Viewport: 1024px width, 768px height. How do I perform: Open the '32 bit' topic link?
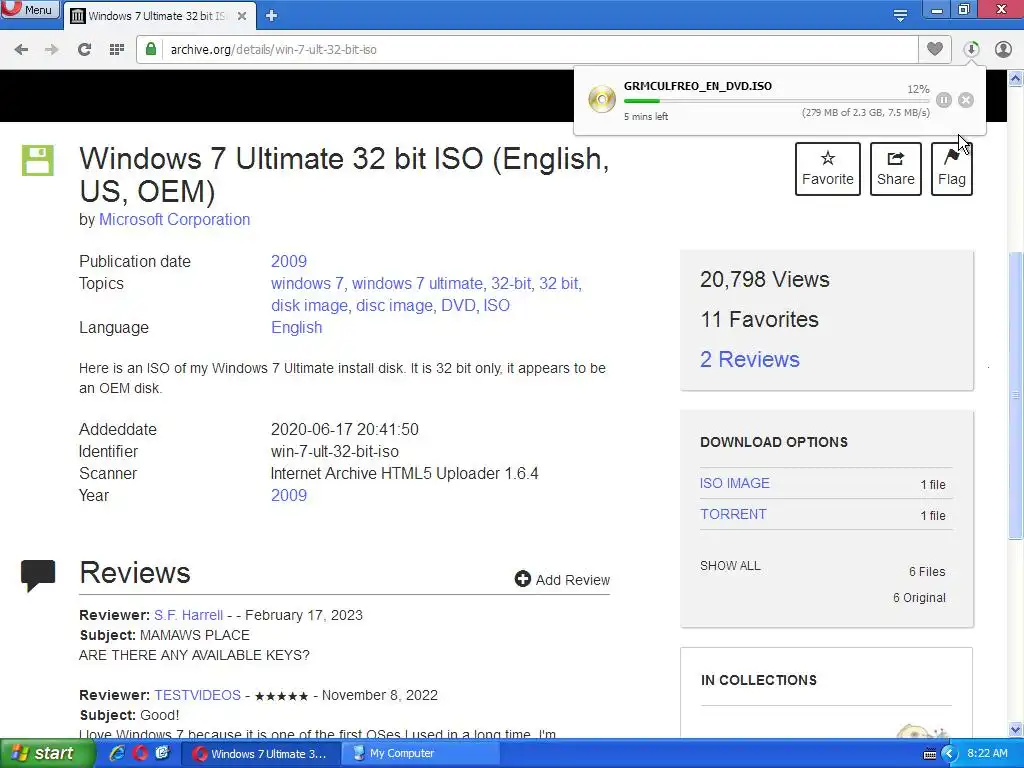point(558,283)
